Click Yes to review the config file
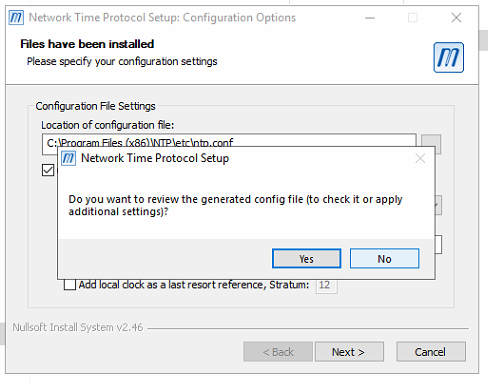Viewport: 488px width, 384px height. click(306, 258)
